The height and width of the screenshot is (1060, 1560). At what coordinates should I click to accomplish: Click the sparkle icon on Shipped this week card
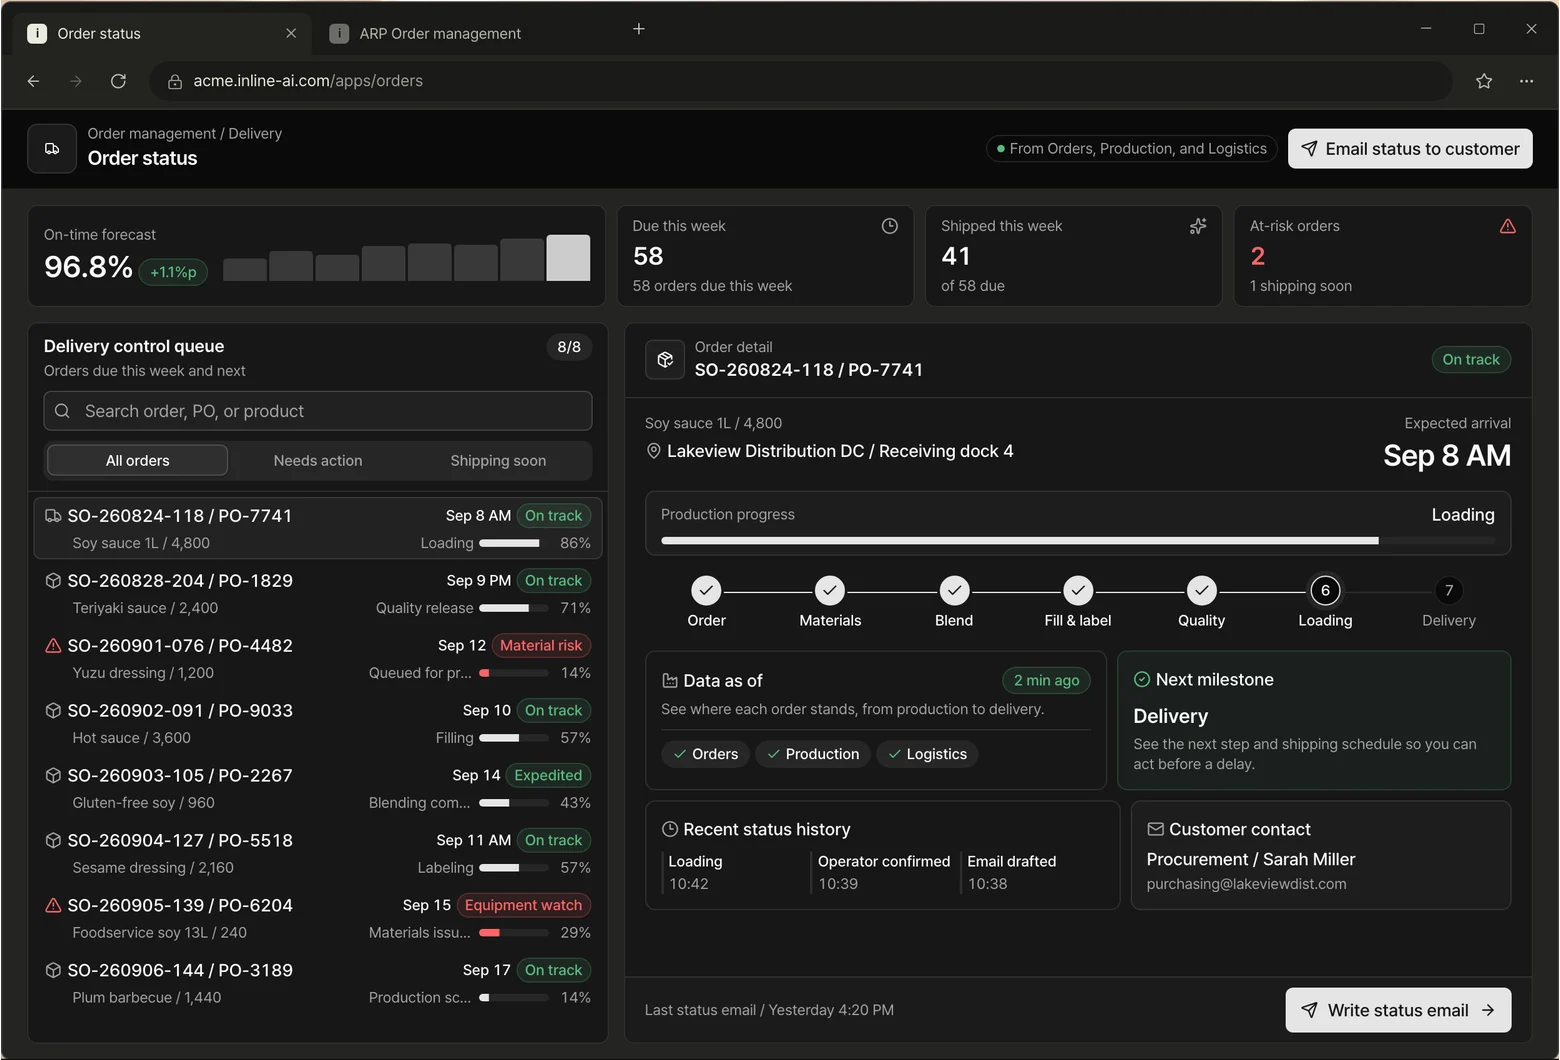[x=1198, y=226]
